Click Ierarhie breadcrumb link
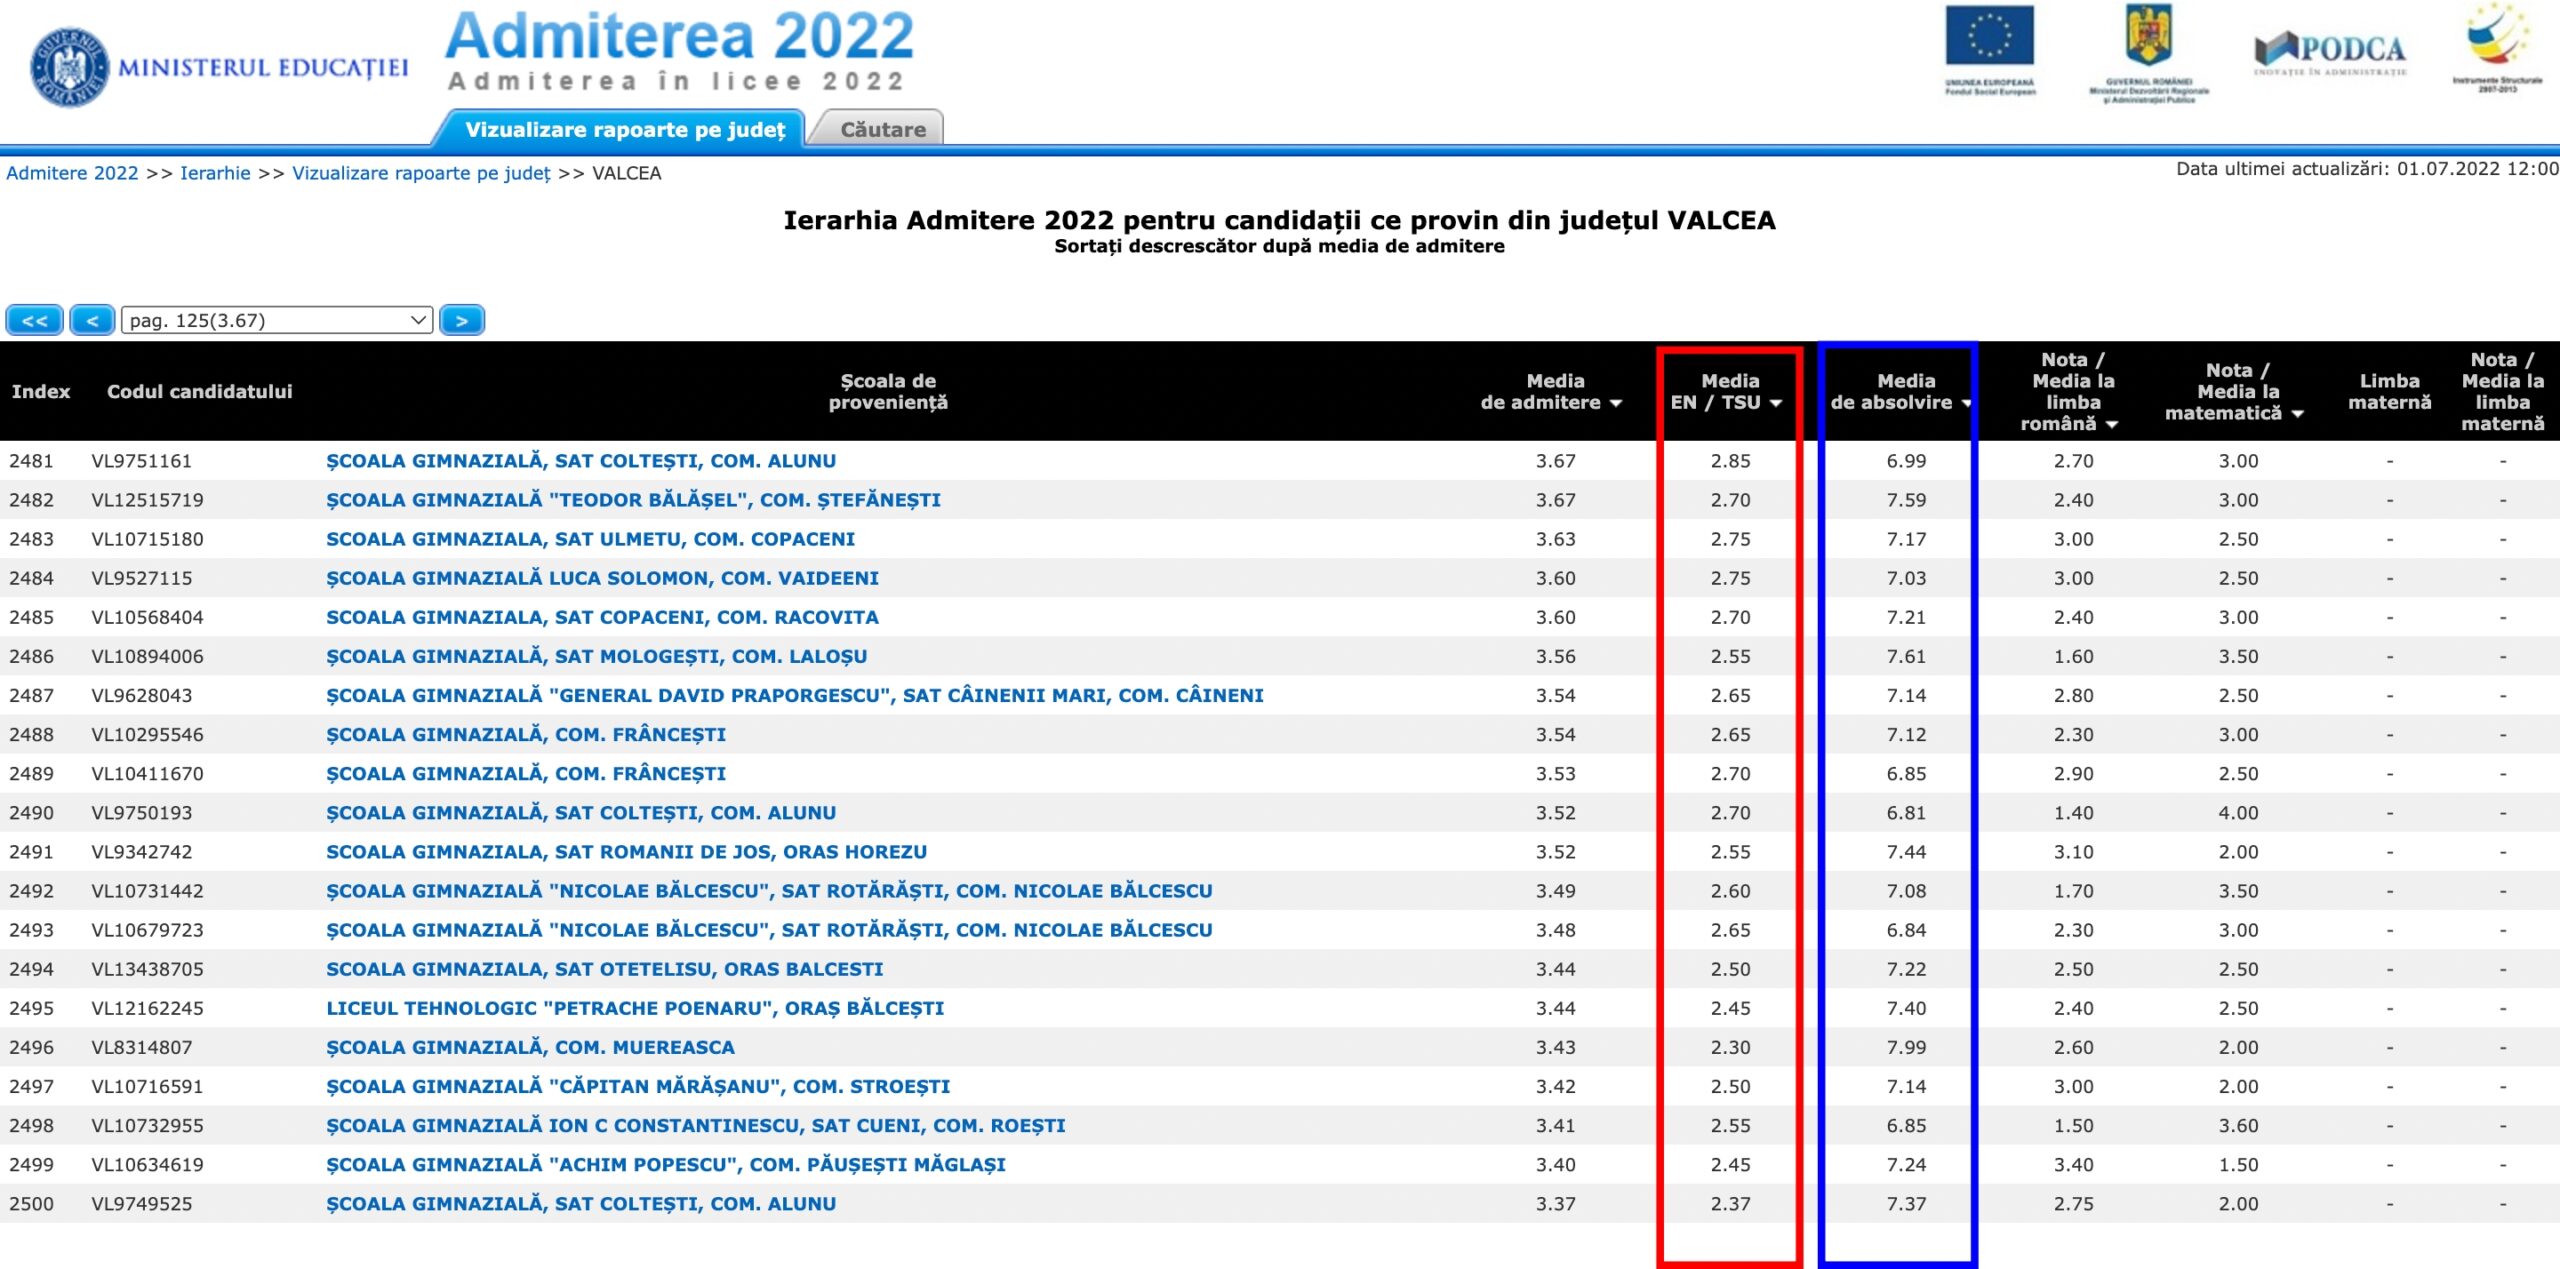Image resolution: width=2560 pixels, height=1269 pixels. pyautogui.click(x=215, y=173)
